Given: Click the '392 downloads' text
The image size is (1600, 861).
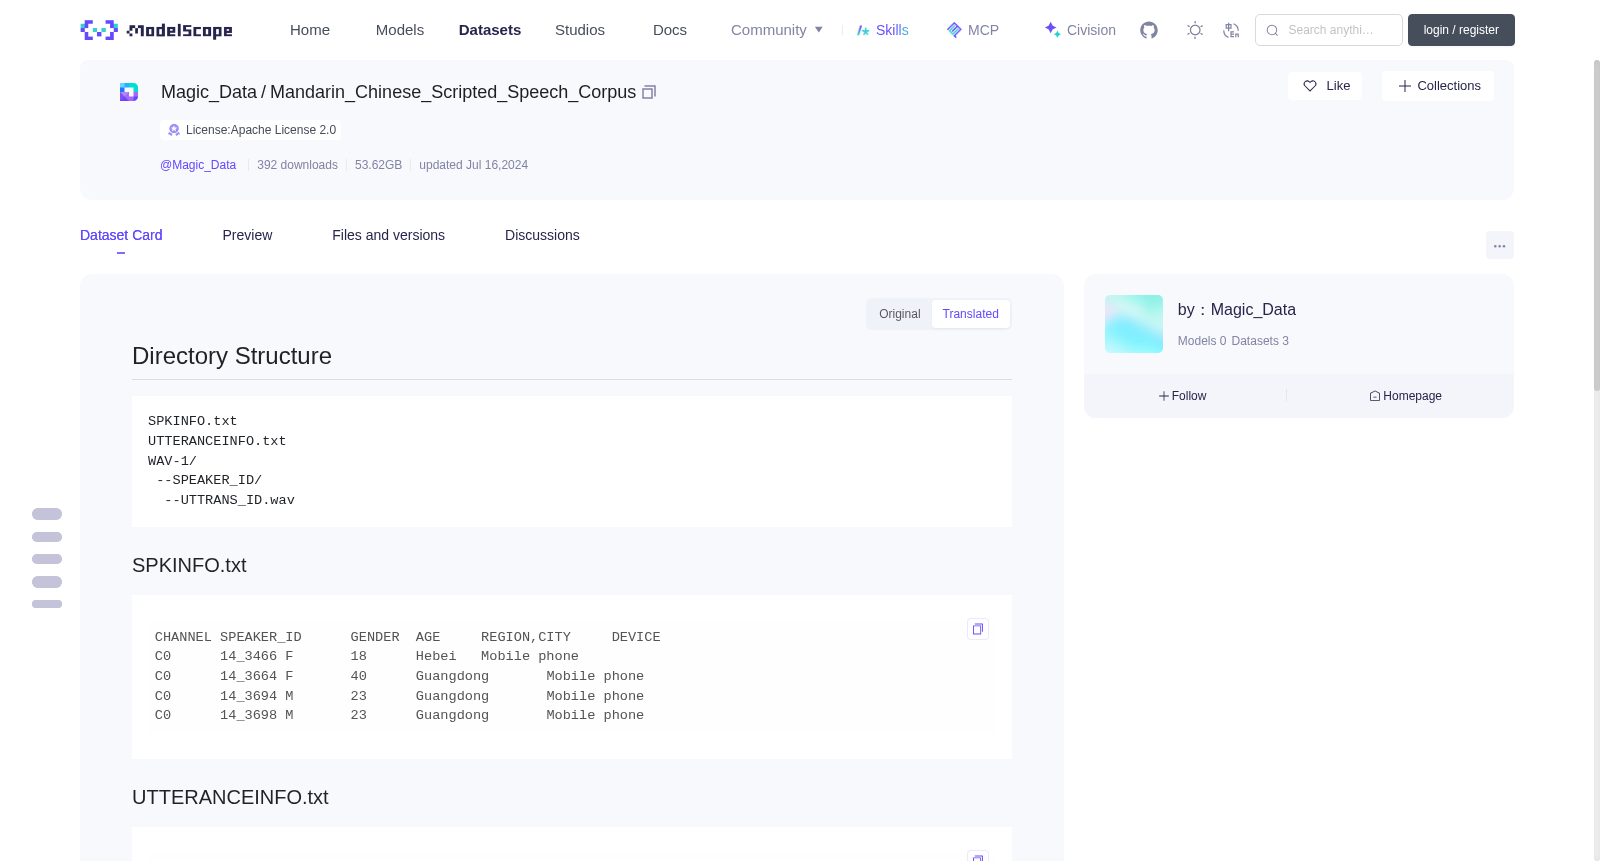Looking at the screenshot, I should coord(297,165).
